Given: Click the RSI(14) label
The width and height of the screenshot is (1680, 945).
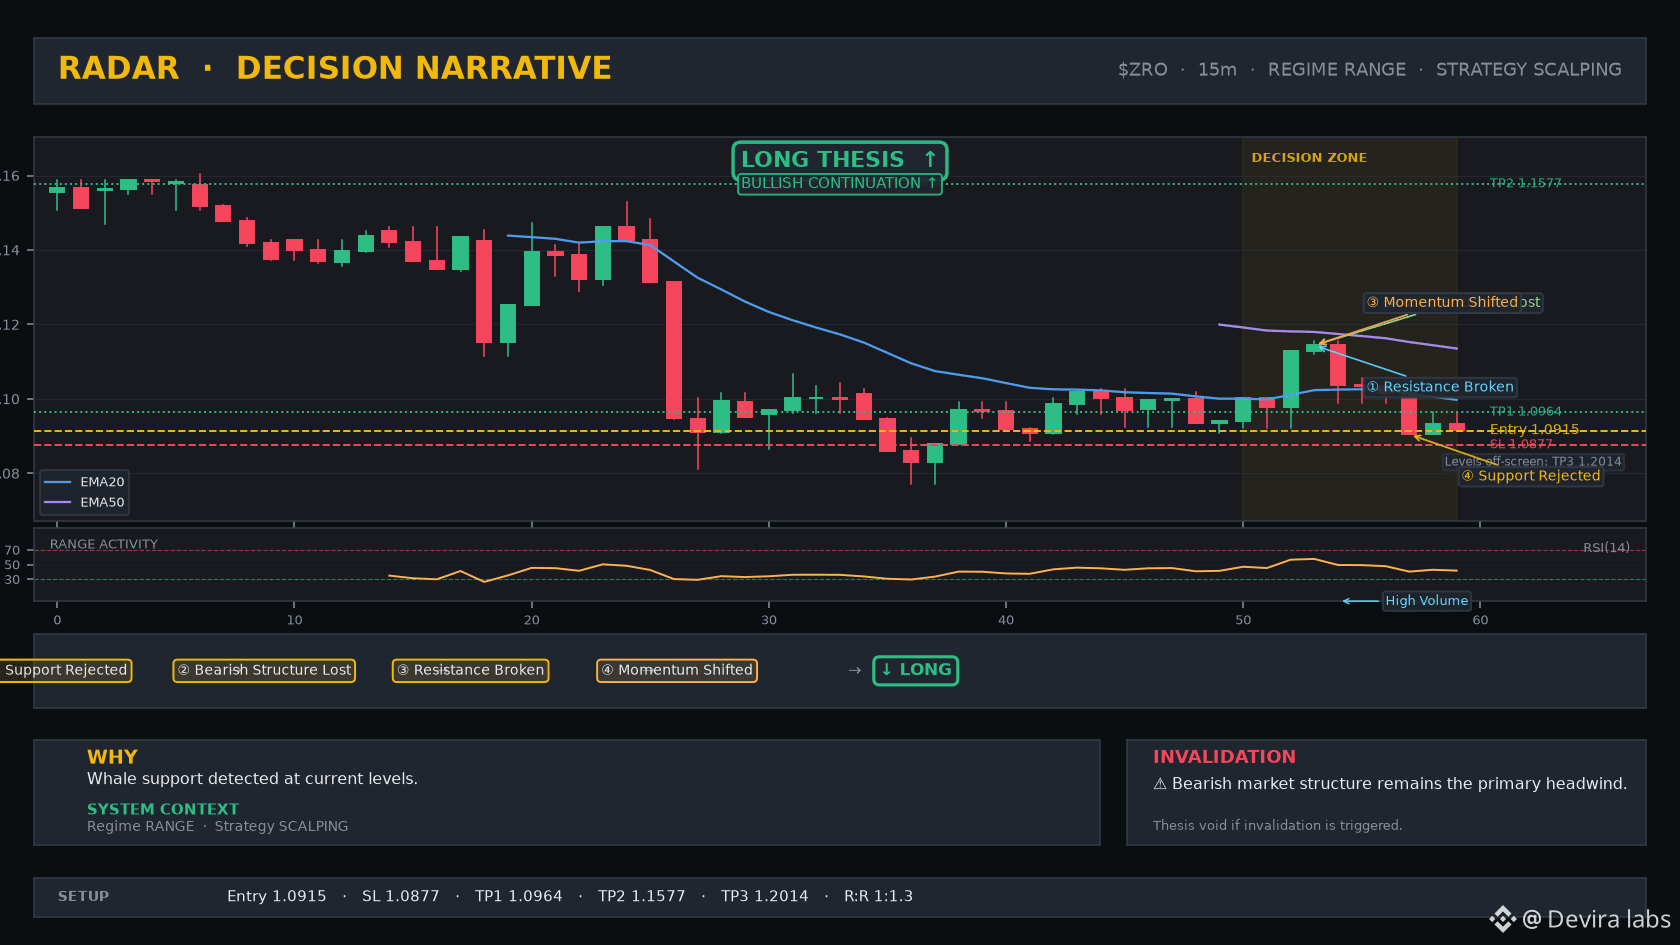Looking at the screenshot, I should tap(1606, 548).
